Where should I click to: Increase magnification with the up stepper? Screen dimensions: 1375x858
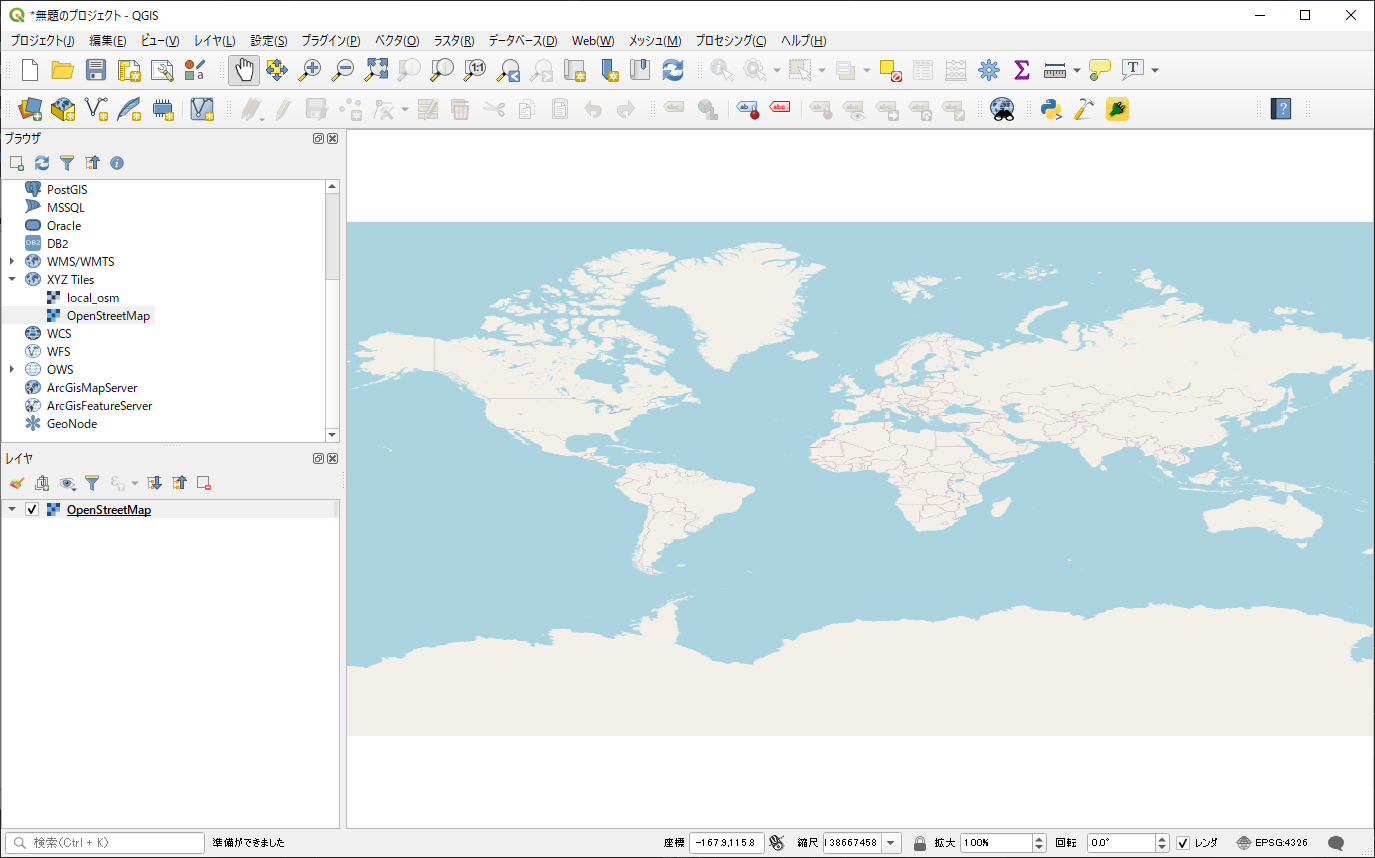1039,839
